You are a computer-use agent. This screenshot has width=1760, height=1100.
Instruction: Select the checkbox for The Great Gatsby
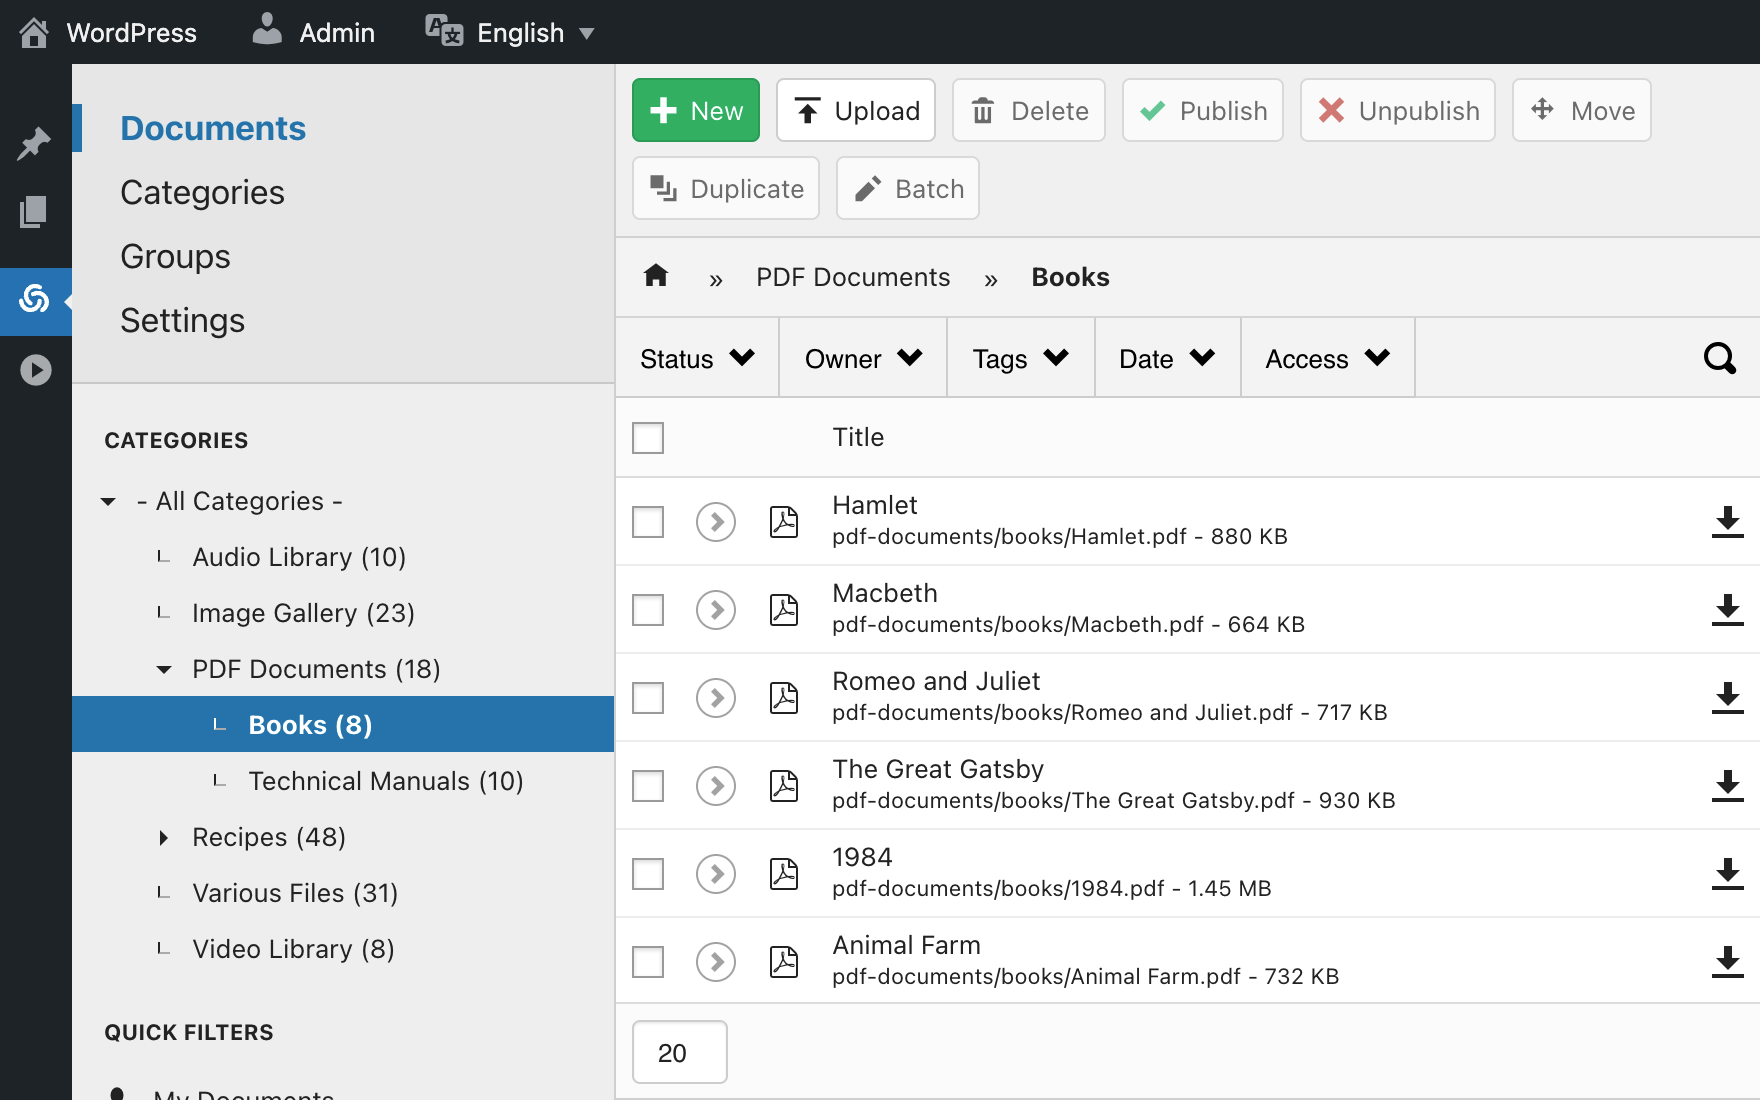click(648, 786)
